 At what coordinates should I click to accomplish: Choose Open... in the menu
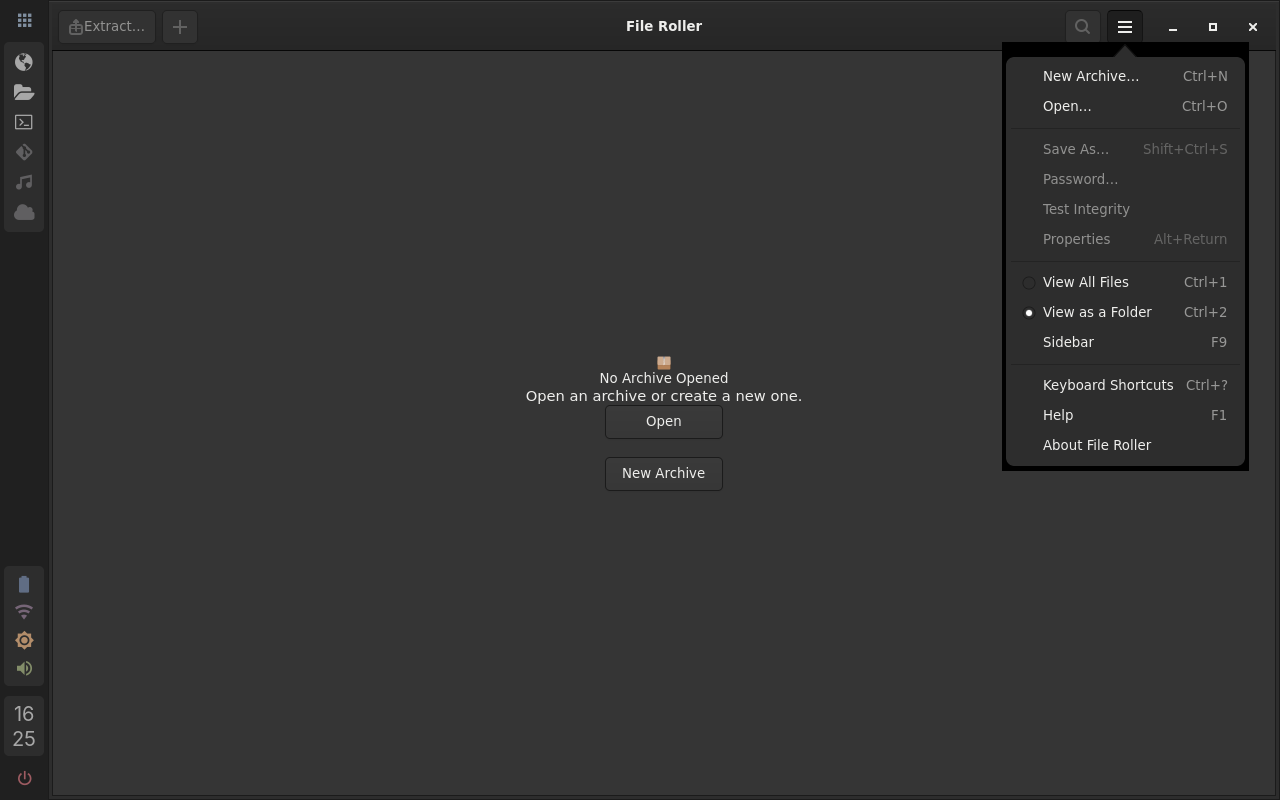(1125, 106)
